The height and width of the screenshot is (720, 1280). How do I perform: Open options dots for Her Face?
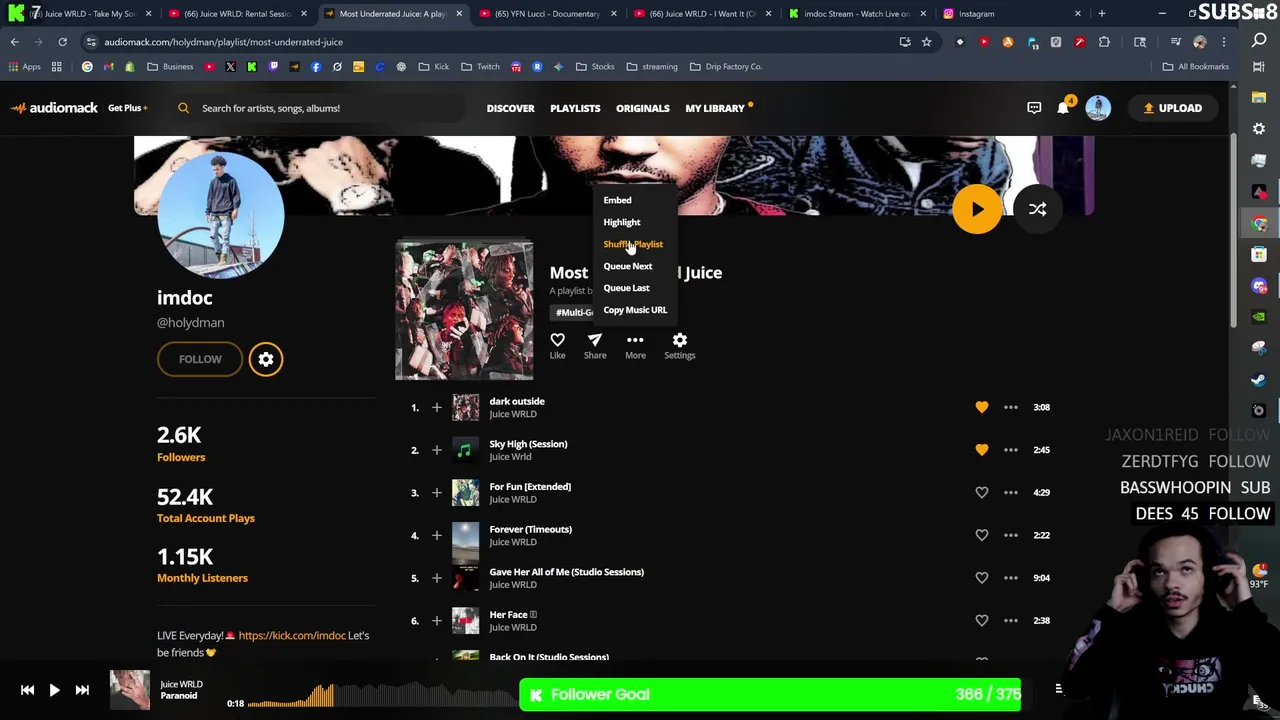[1011, 620]
